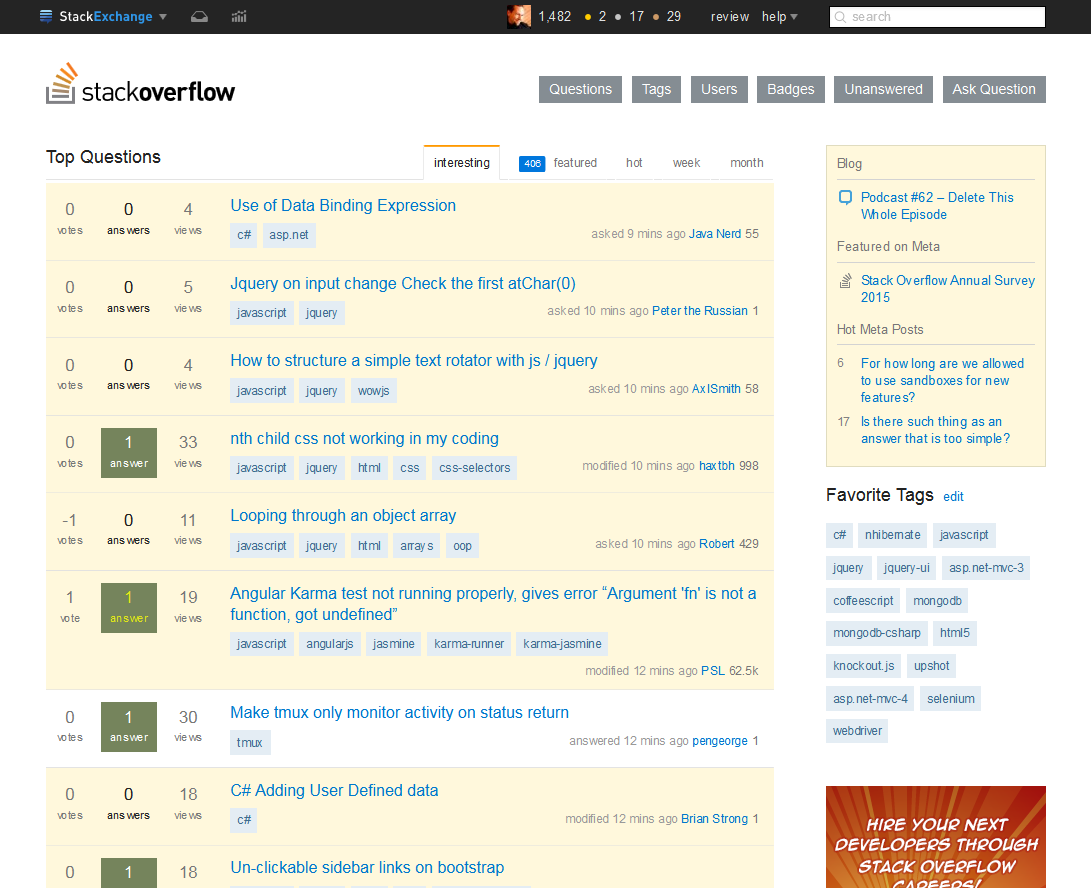This screenshot has height=888, width=1091.
Task: Select the week tab
Action: pos(686,163)
